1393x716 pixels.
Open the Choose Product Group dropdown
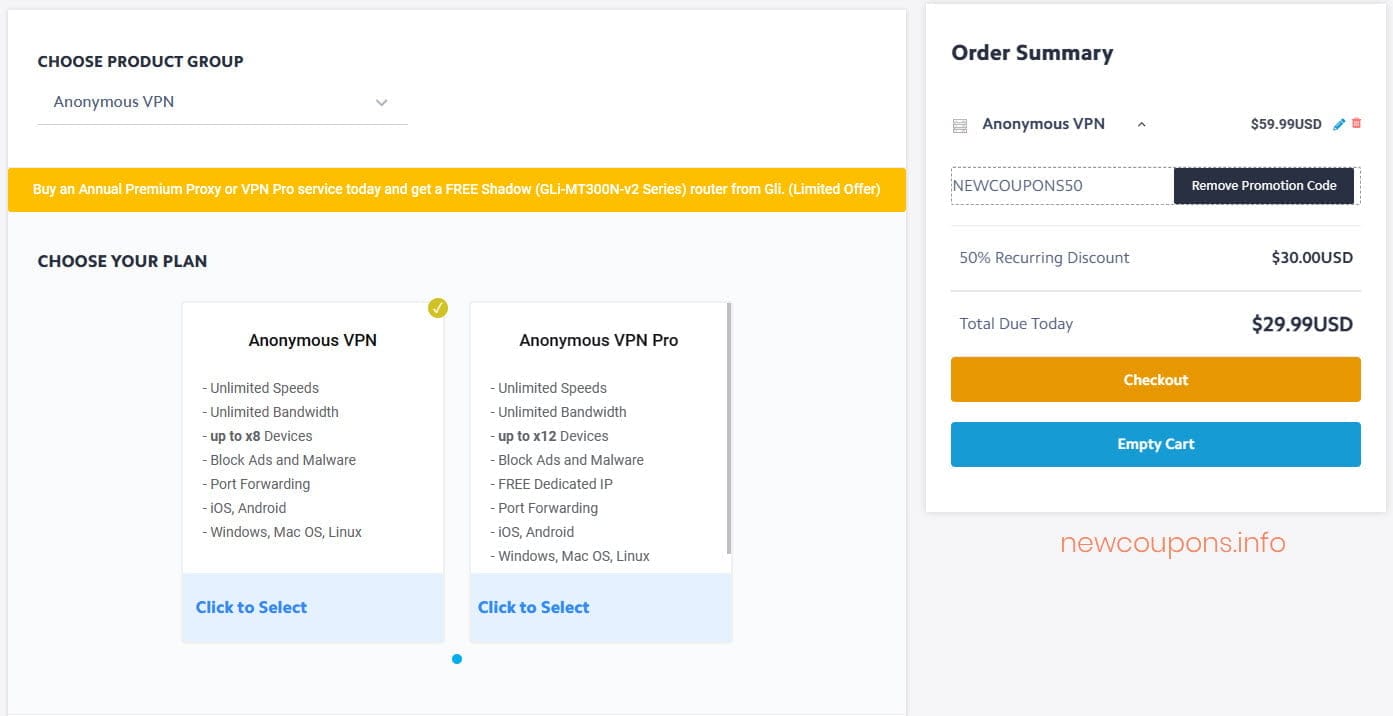click(x=220, y=102)
